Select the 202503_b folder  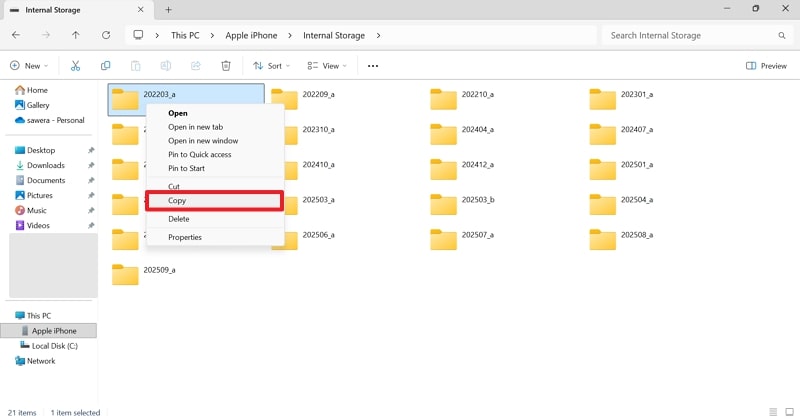[x=462, y=205]
